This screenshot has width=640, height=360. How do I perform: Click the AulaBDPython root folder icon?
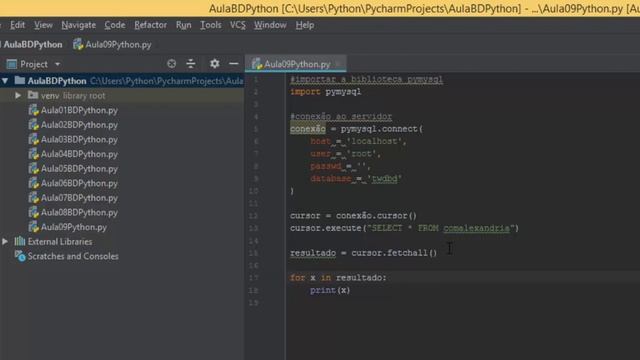(20, 80)
